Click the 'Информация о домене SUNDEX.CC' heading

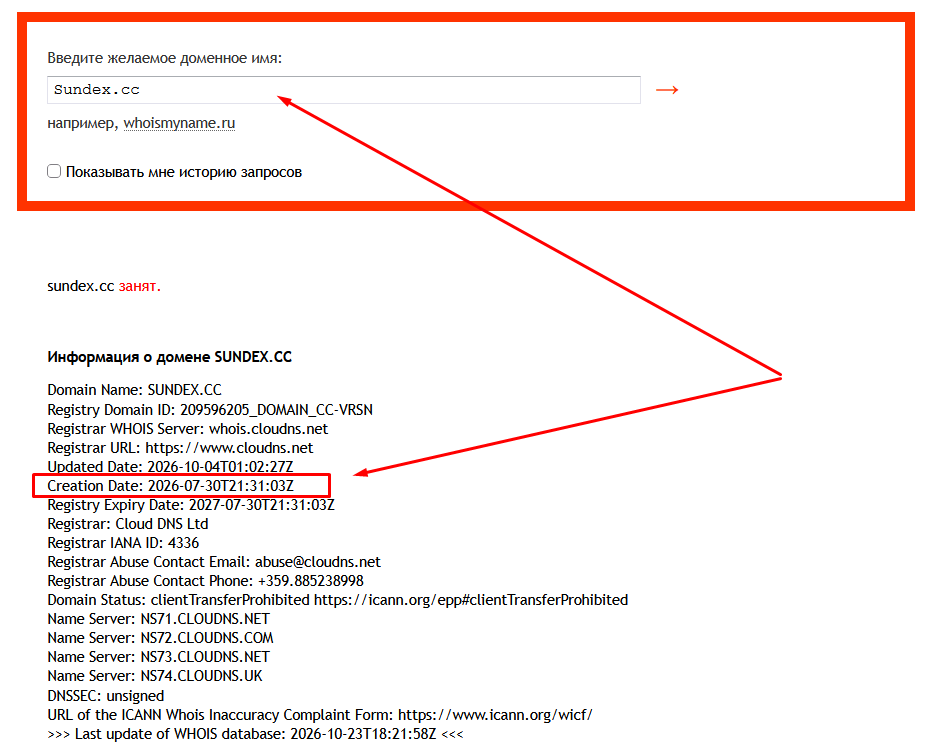[x=169, y=357]
